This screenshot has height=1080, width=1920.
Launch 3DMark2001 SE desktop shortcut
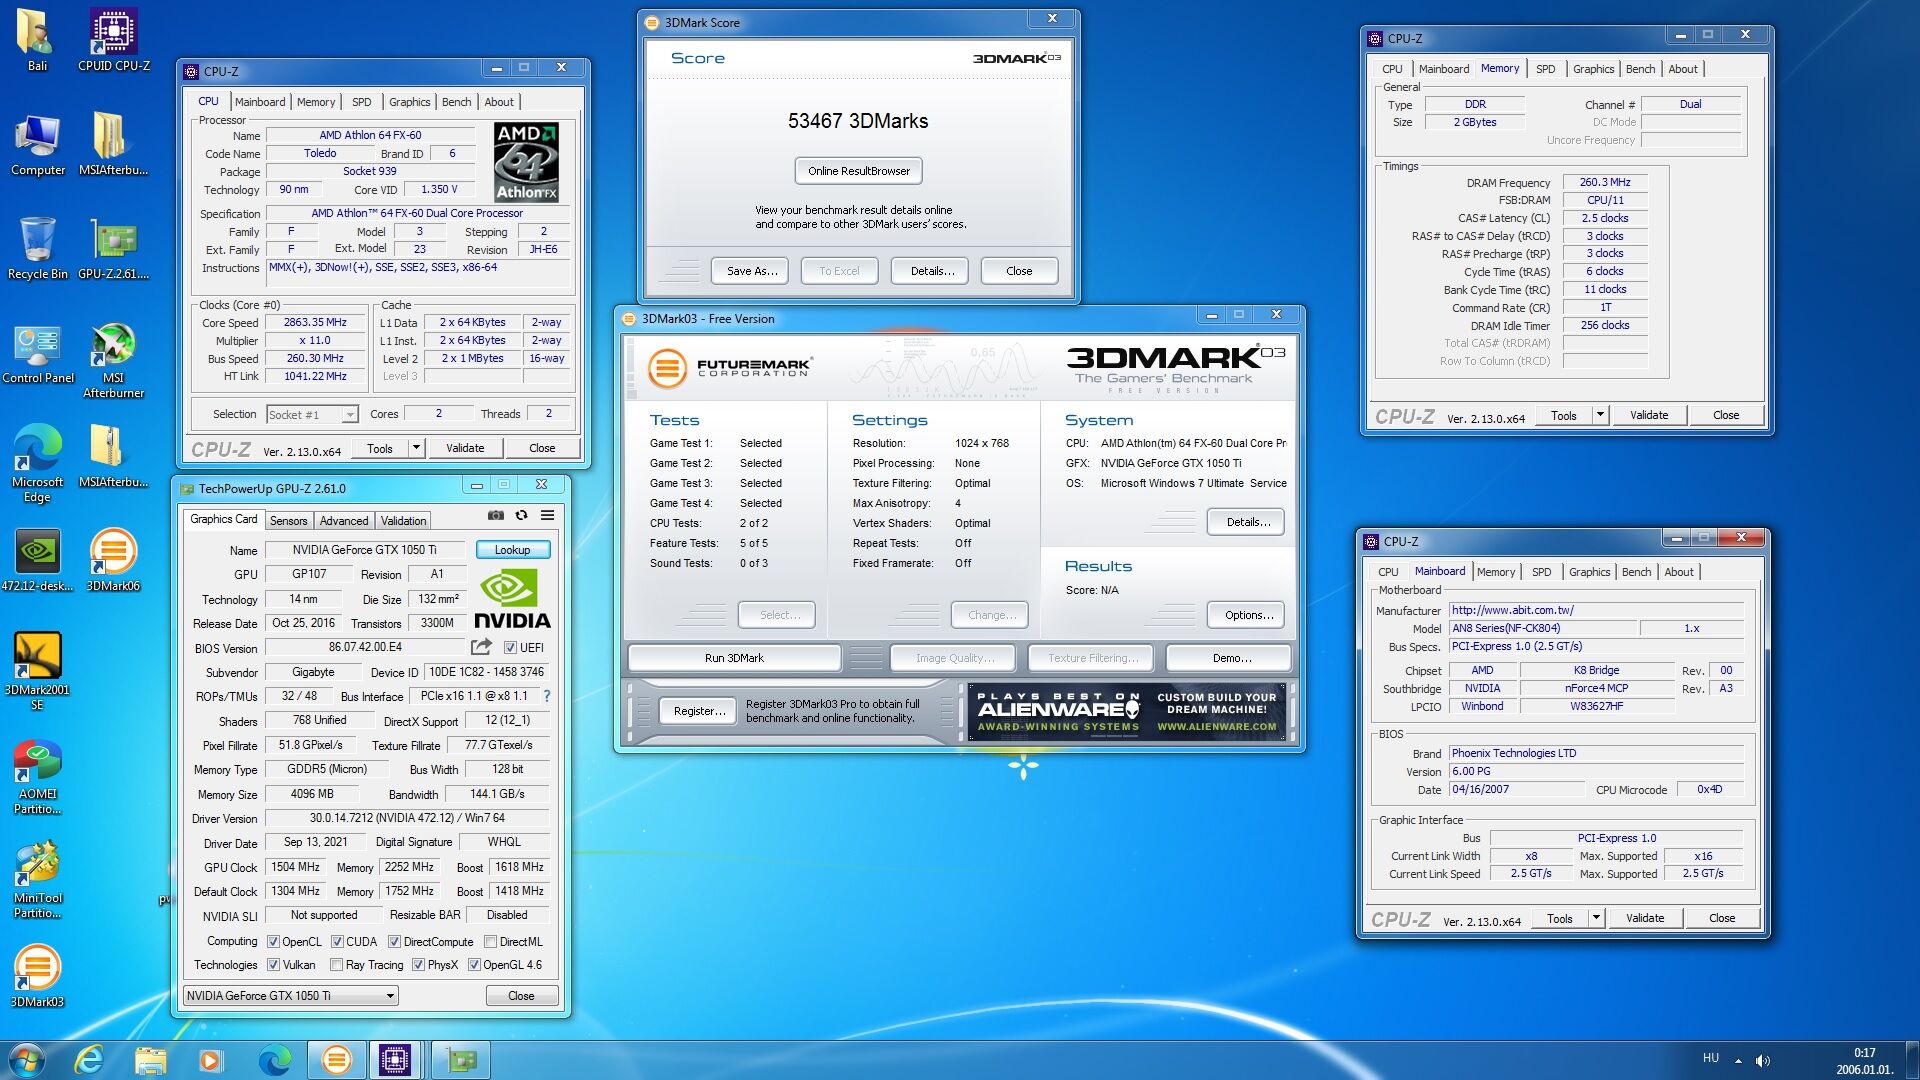tap(37, 672)
